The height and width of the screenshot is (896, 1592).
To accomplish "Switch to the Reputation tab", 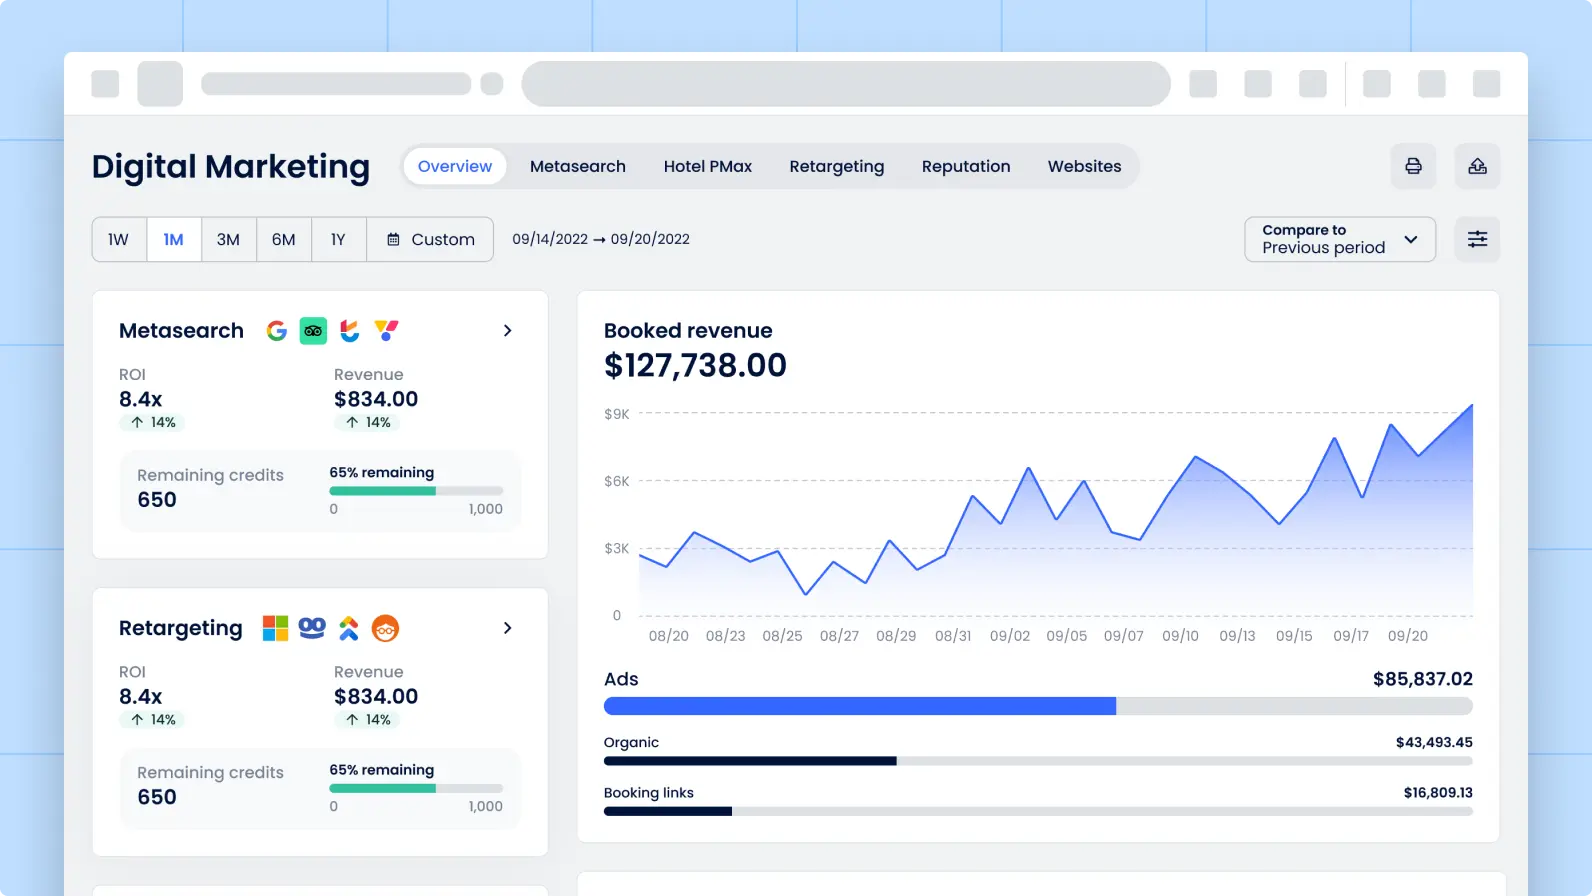I will pos(965,166).
